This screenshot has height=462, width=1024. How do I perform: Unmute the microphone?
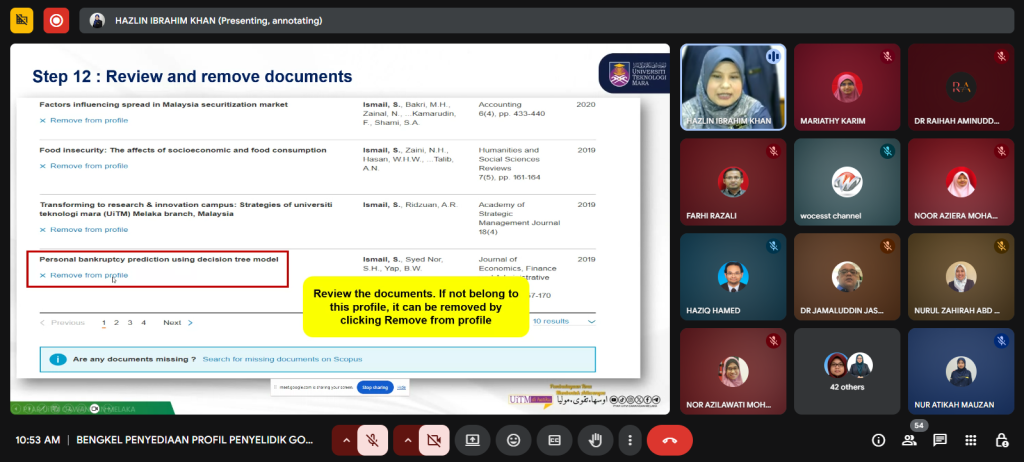[371, 439]
